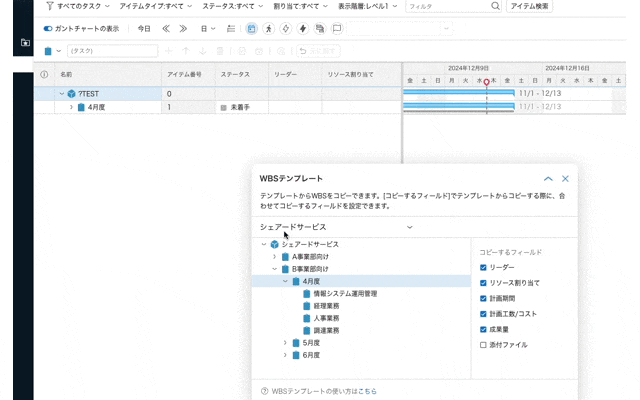The image size is (640, 400).
Task: Open the 割り当て:すべて dropdown
Action: (x=300, y=6)
